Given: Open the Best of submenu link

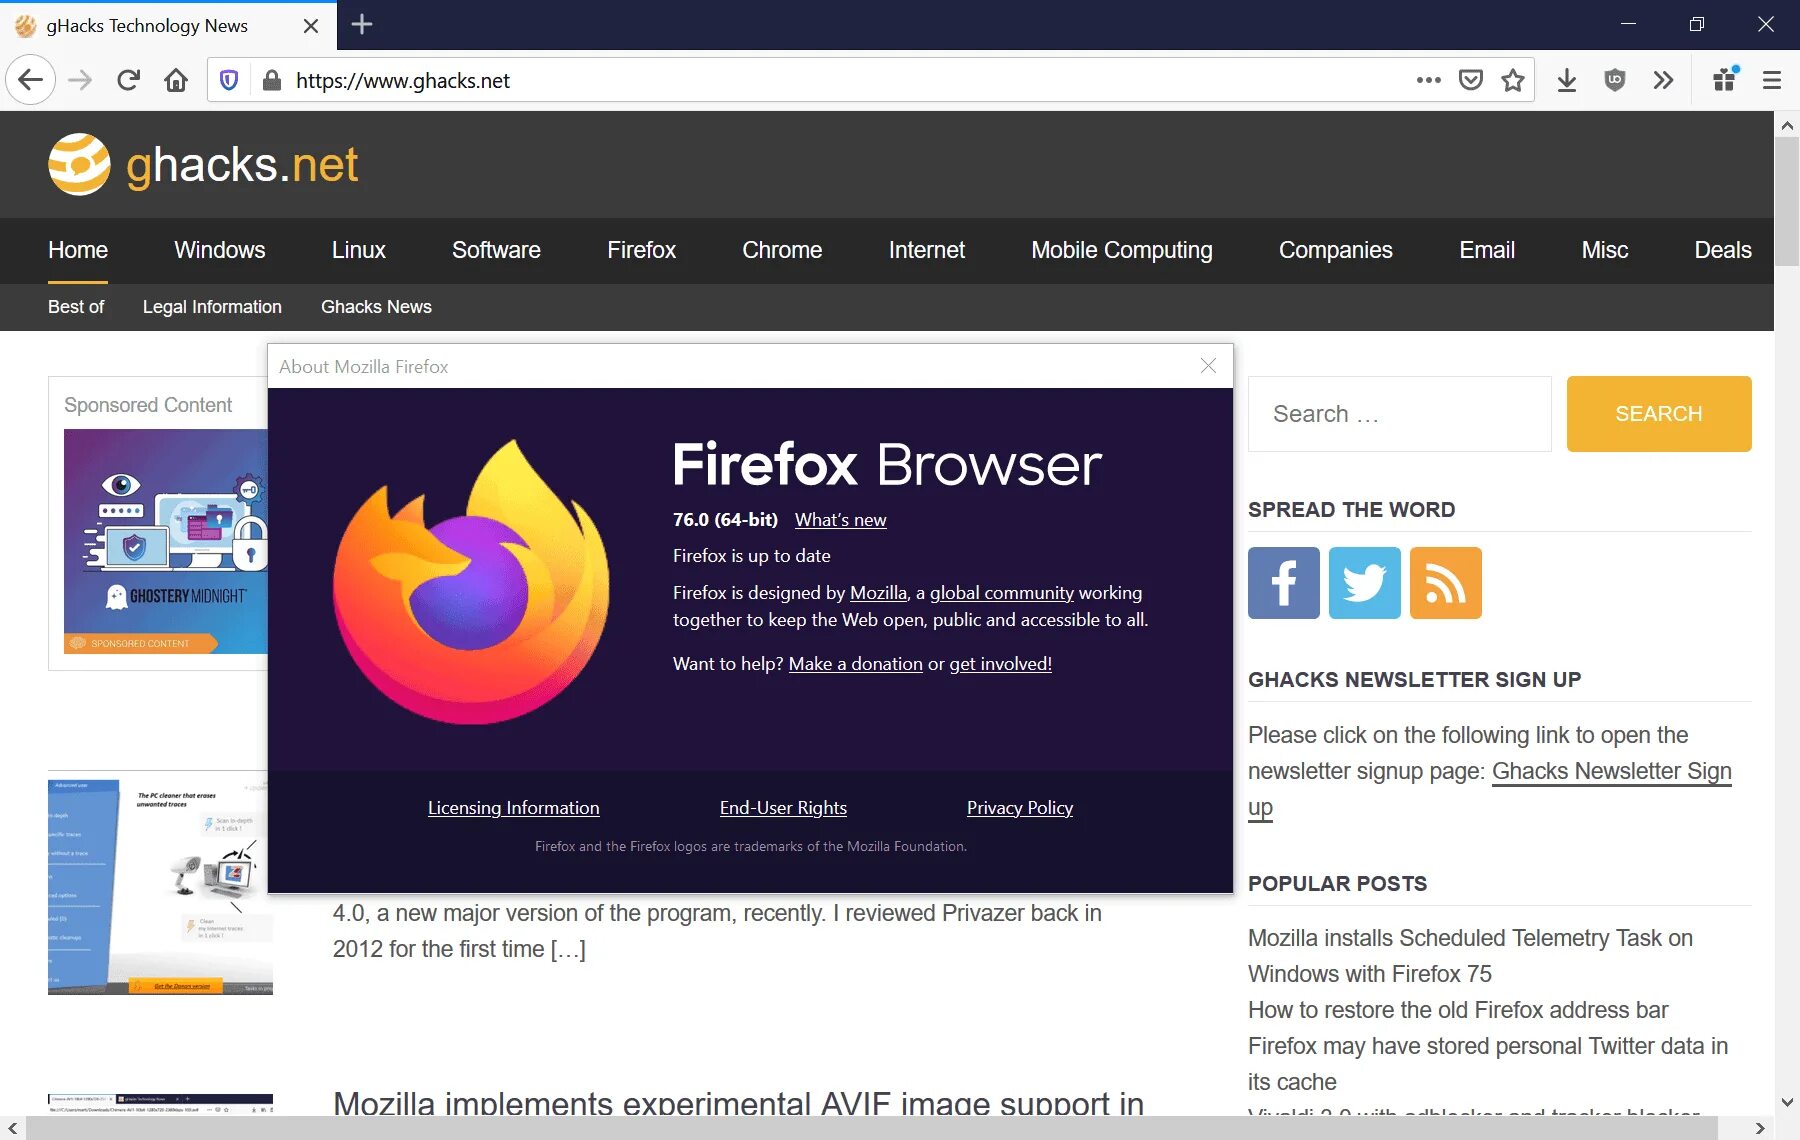Looking at the screenshot, I should pyautogui.click(x=76, y=307).
